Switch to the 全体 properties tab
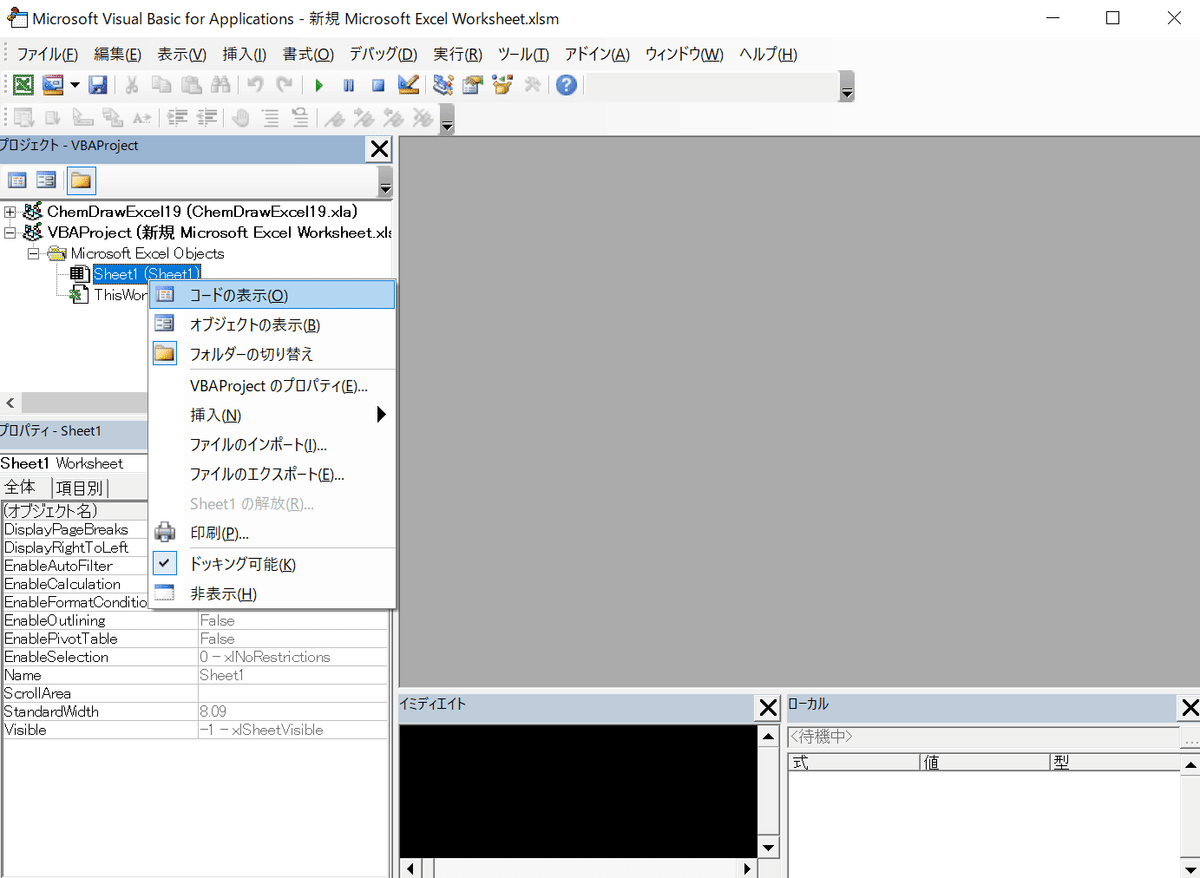The width and height of the screenshot is (1200, 878). pyautogui.click(x=20, y=487)
